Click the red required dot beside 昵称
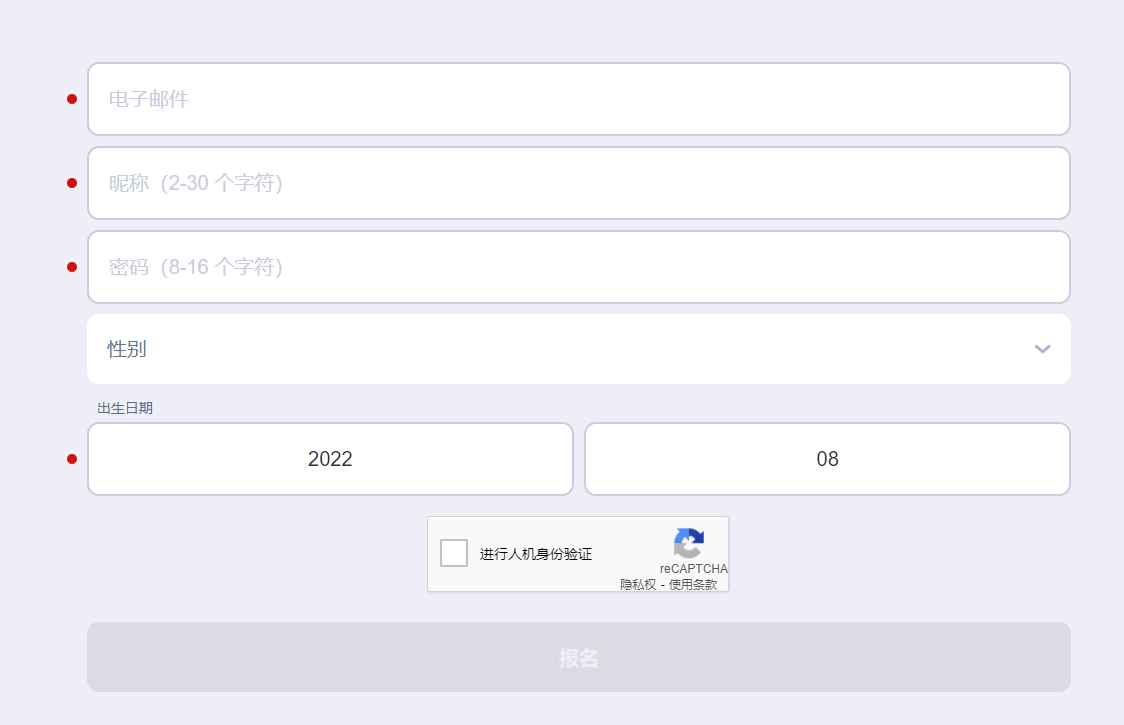 72,183
